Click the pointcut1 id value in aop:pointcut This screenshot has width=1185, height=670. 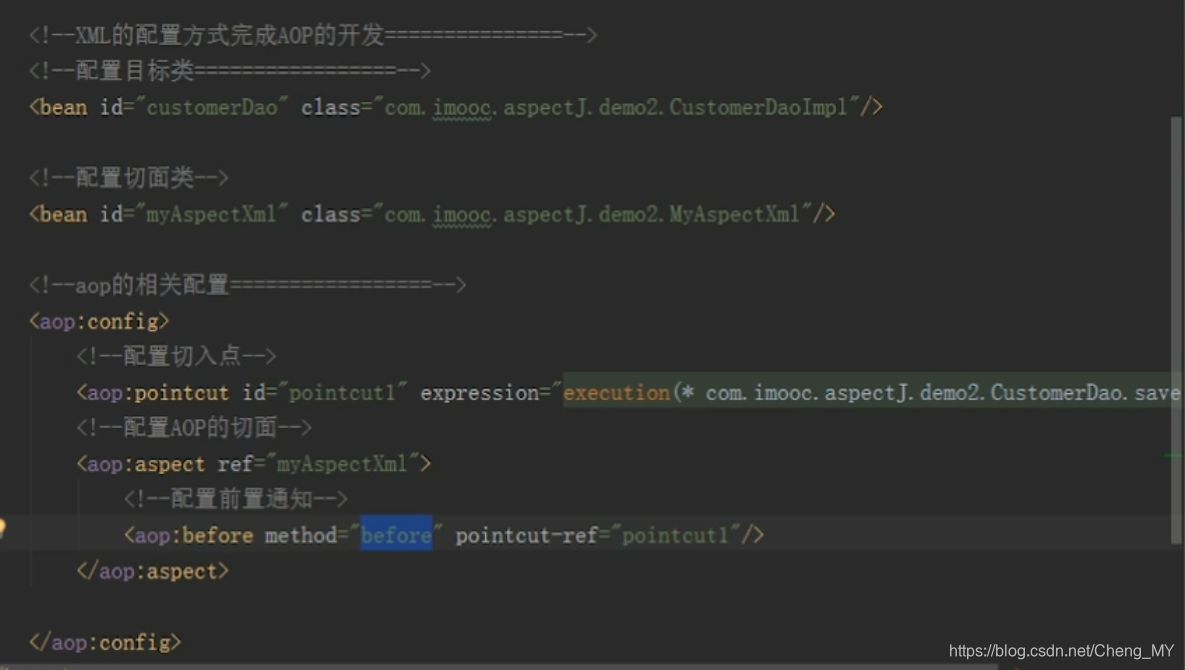pos(342,393)
